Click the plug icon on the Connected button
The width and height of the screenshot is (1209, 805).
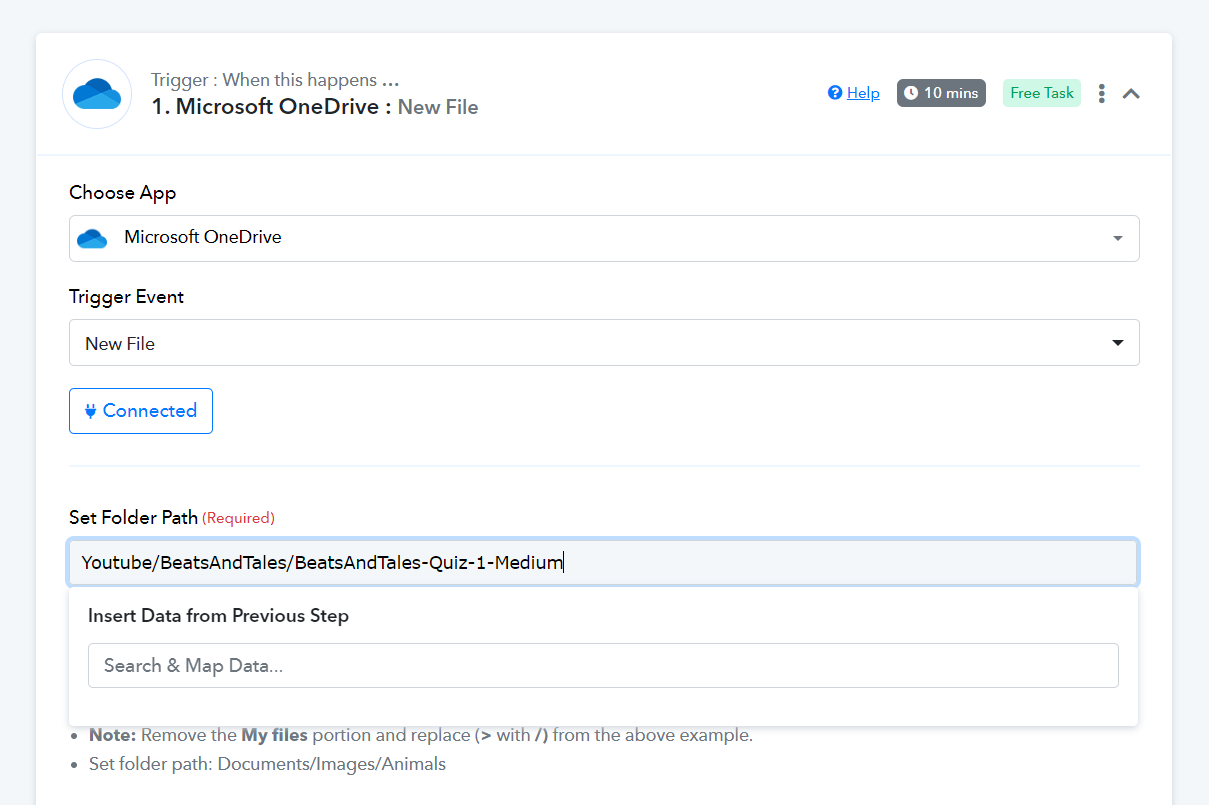90,411
